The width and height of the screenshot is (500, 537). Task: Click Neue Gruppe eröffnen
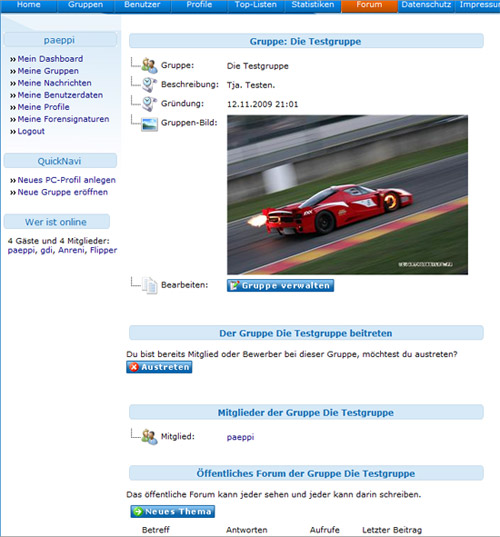pos(63,192)
